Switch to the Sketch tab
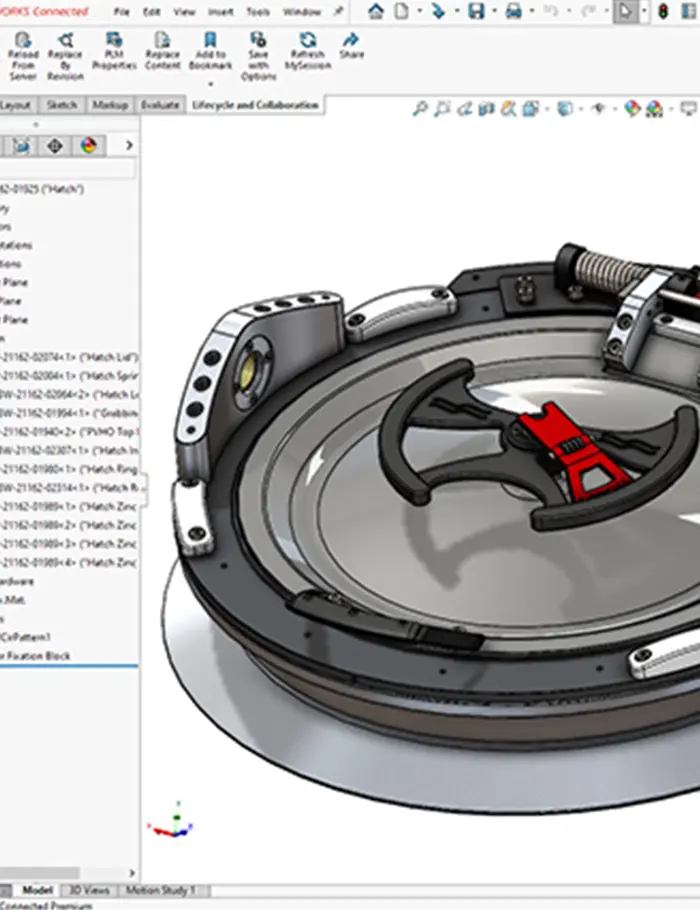The width and height of the screenshot is (700, 910). 62,105
